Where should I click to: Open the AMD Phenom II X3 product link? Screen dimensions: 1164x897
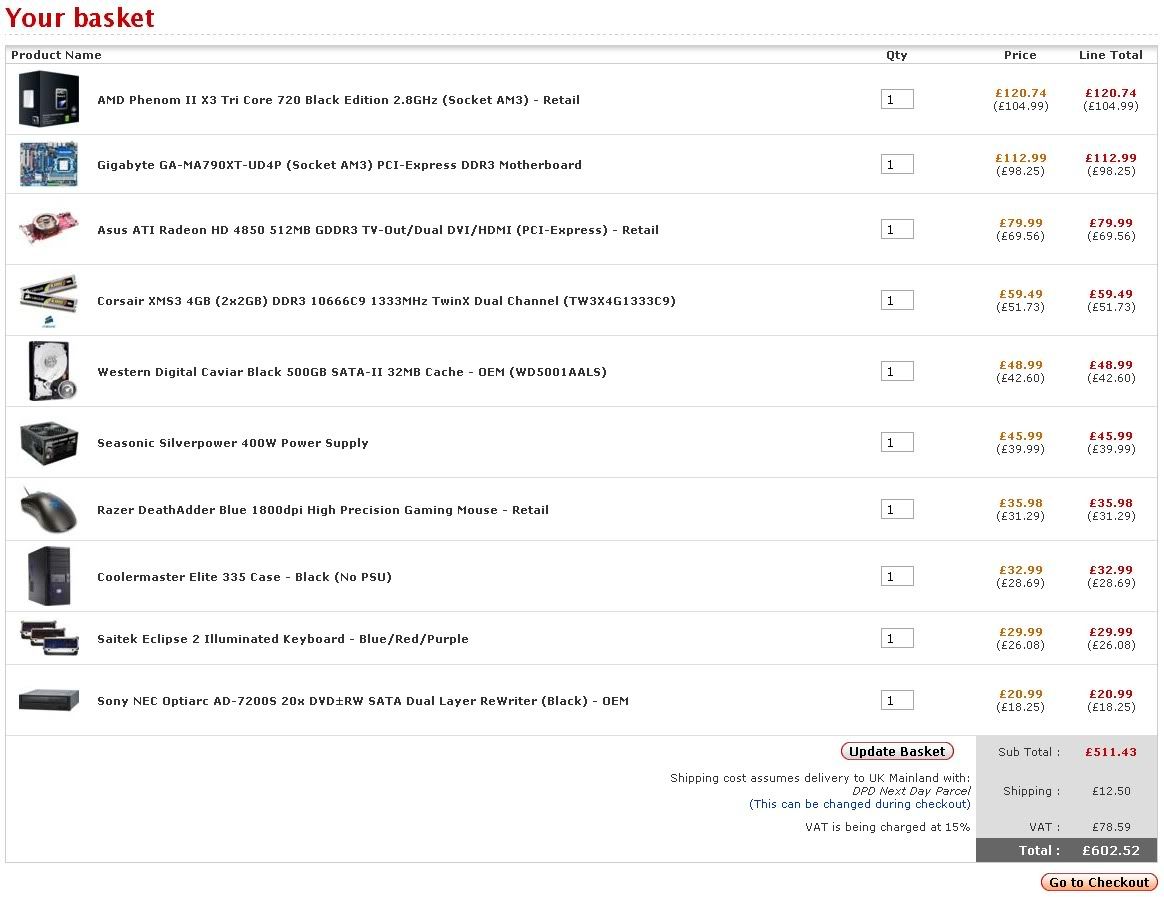339,100
